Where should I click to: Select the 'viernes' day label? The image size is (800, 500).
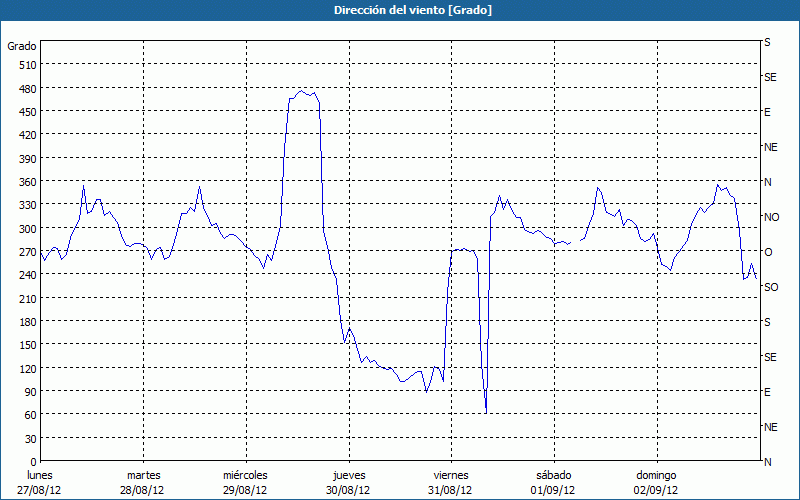click(451, 476)
